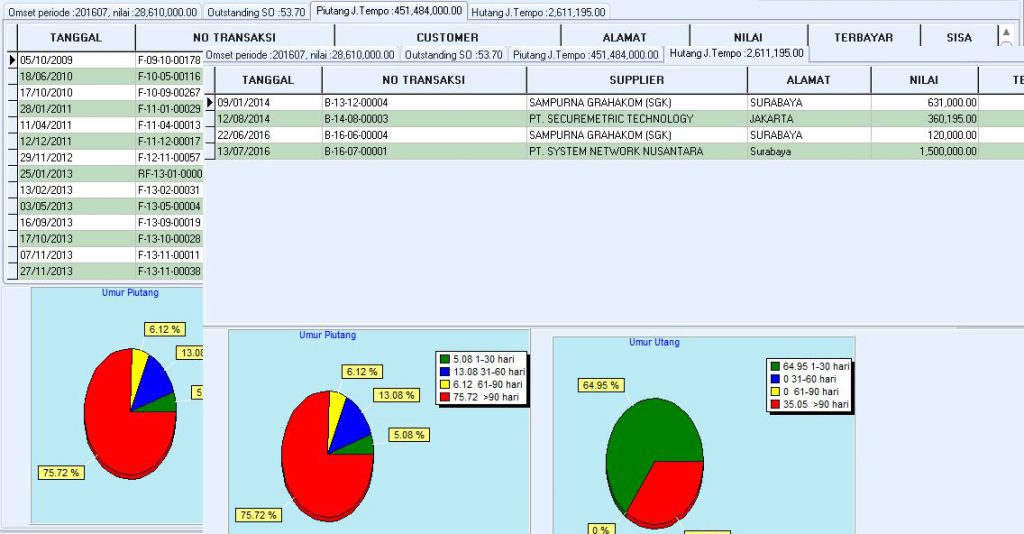The width and height of the screenshot is (1024, 534).
Task: Click yellow legend swatch for 6.12 61-90 hari
Action: coord(445,384)
